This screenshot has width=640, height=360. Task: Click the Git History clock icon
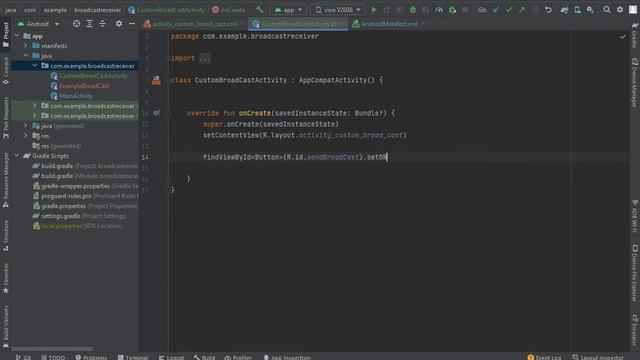[x=535, y=9]
